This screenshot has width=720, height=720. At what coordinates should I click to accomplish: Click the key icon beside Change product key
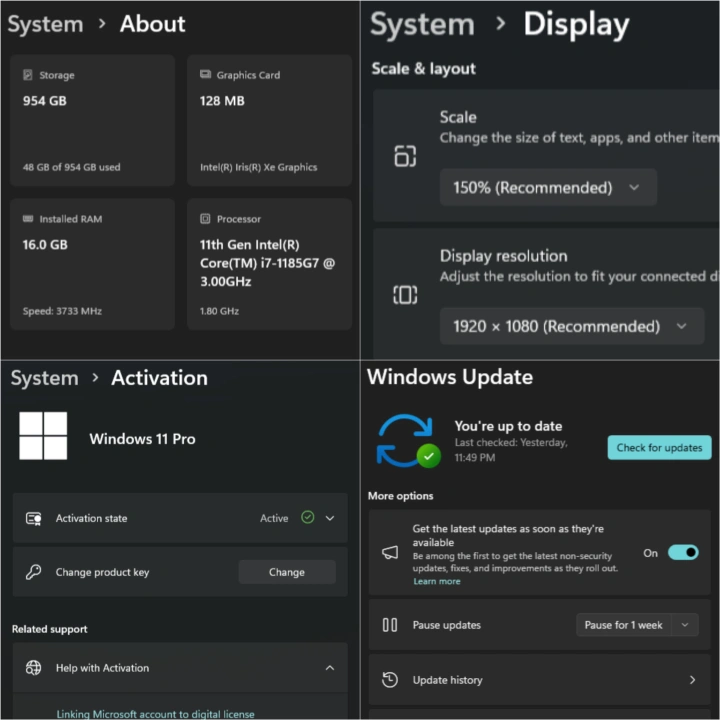(34, 572)
